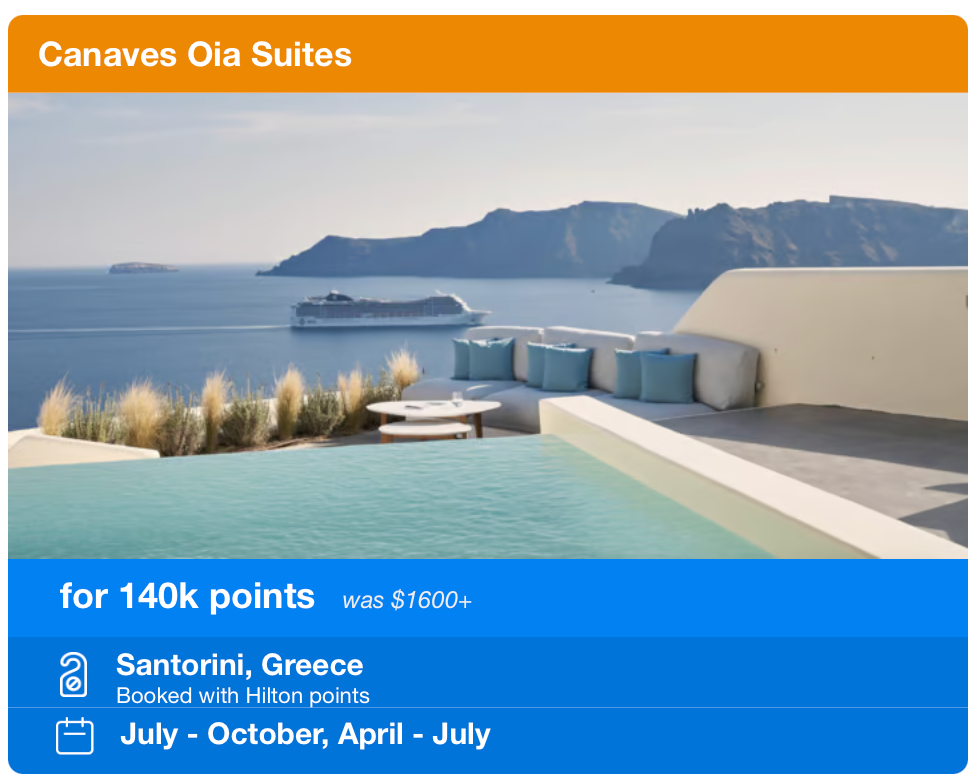This screenshot has width=980, height=784.
Task: Click the "was $1600+" original price
Action: 407,600
